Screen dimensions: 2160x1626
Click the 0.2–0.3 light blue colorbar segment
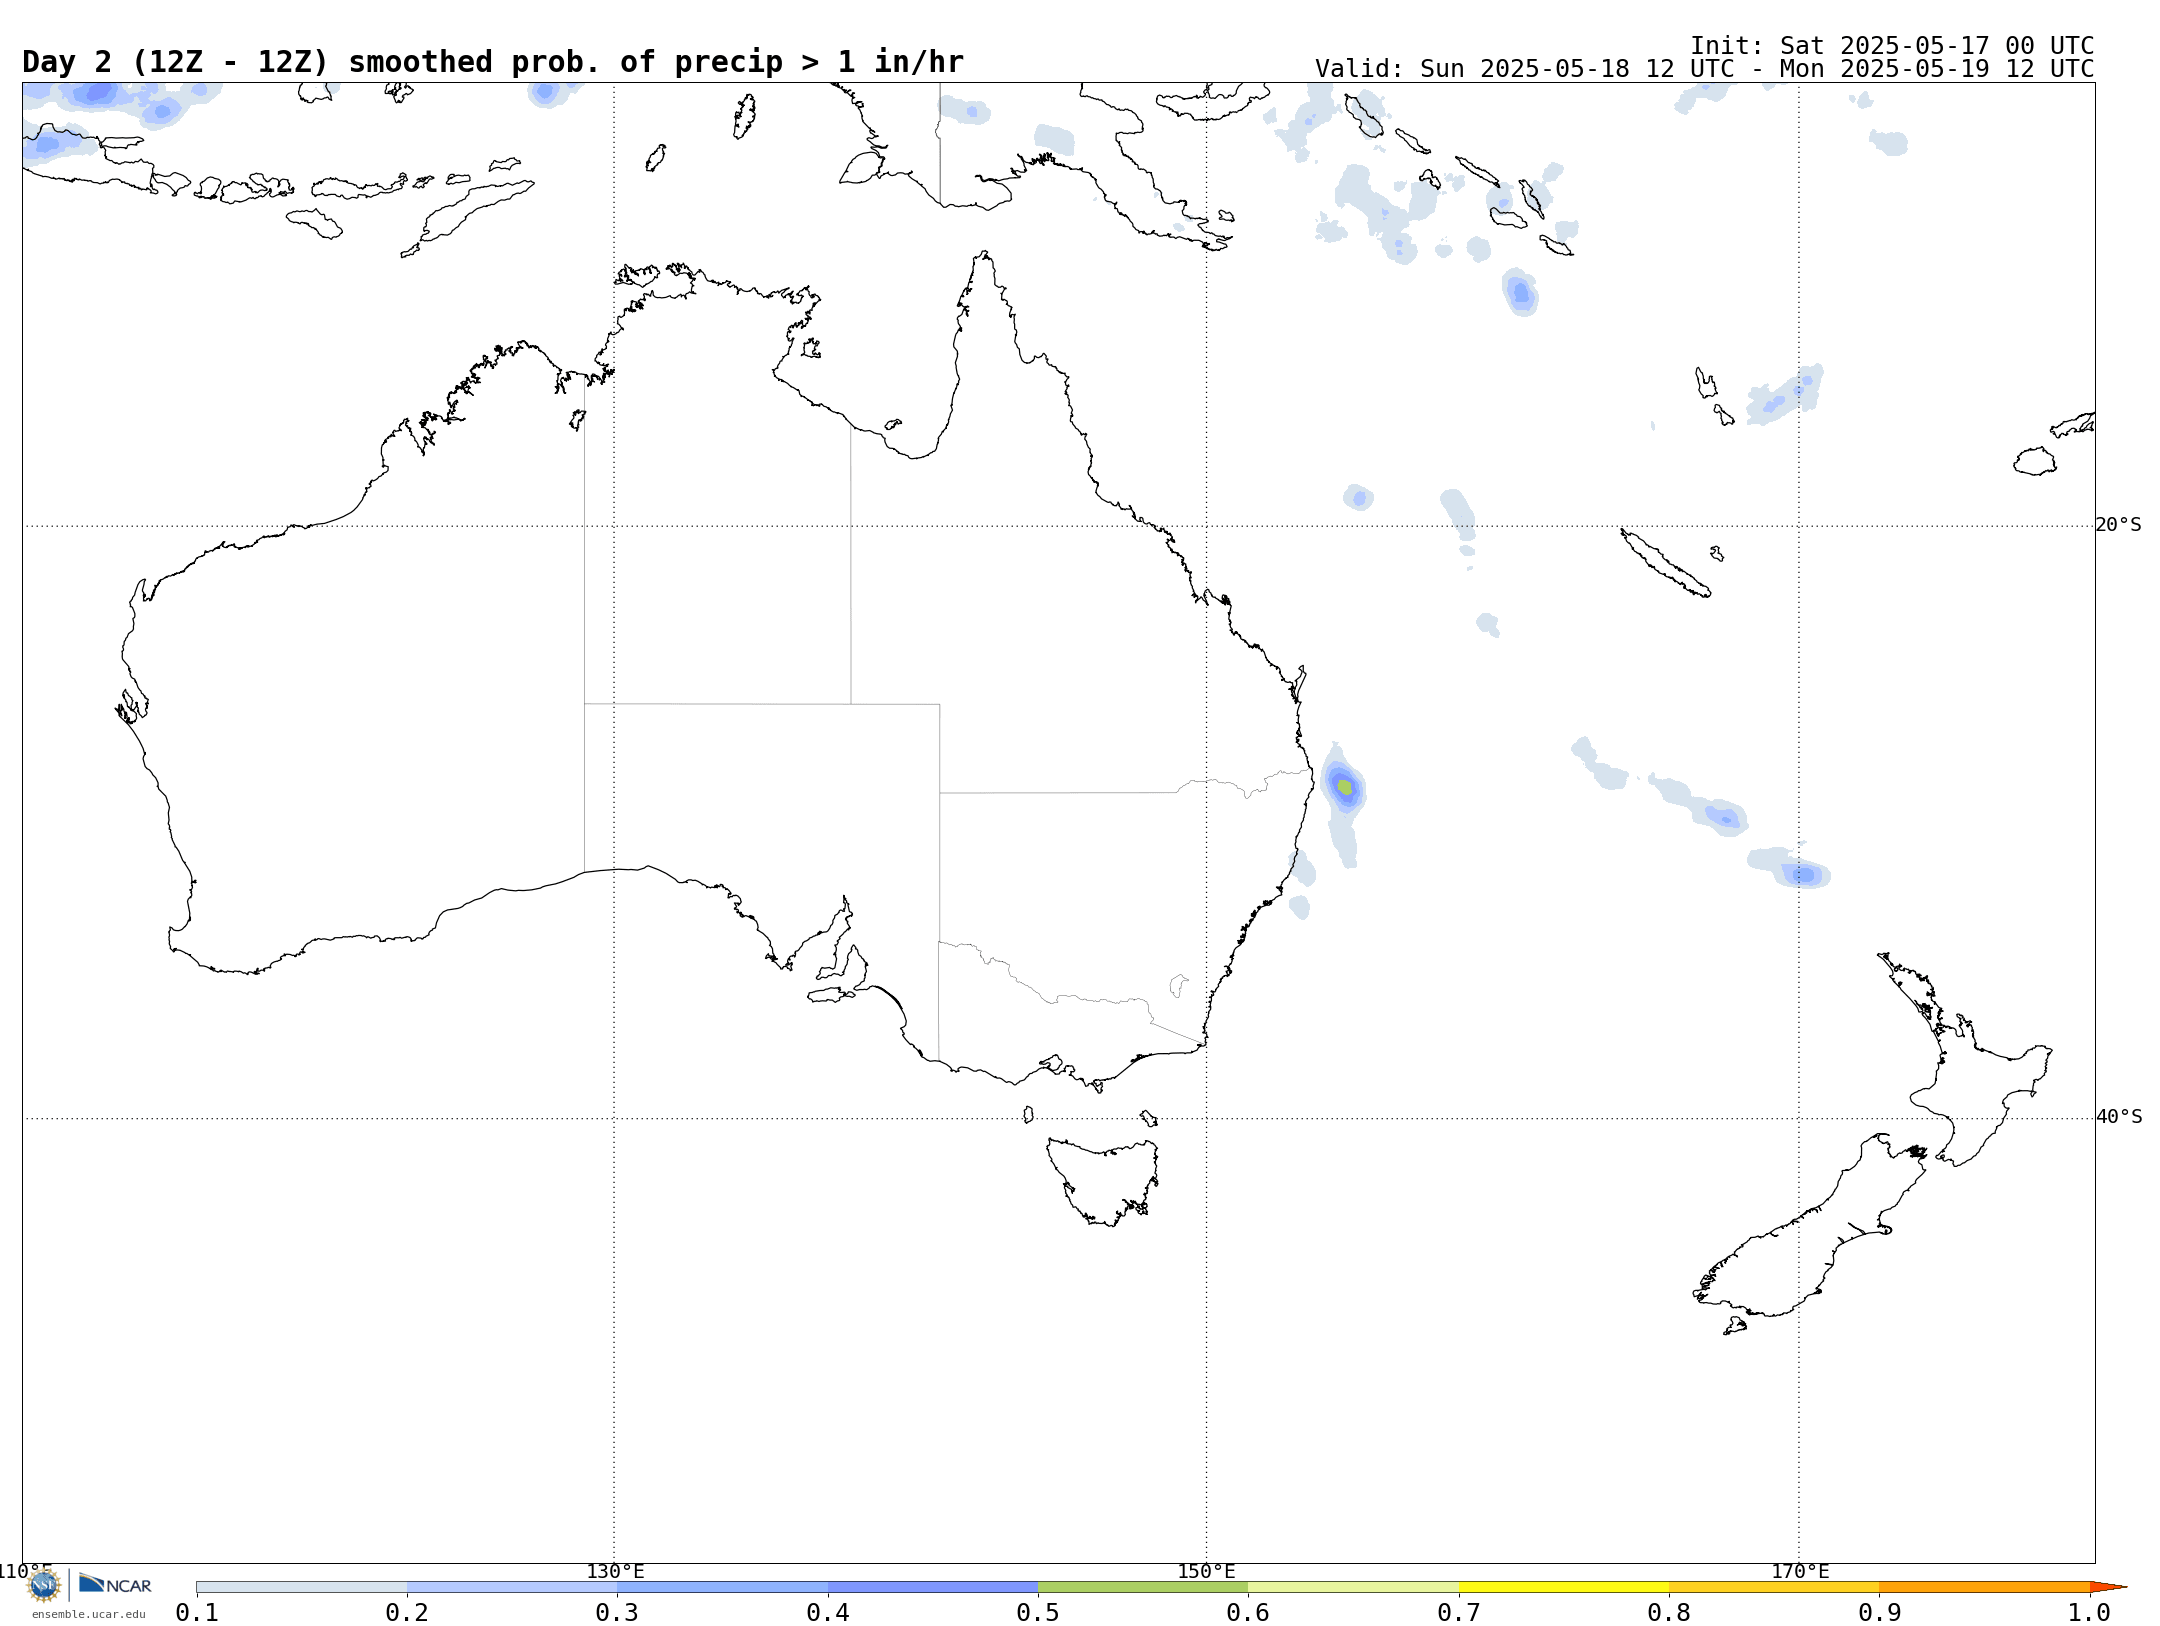click(512, 1587)
